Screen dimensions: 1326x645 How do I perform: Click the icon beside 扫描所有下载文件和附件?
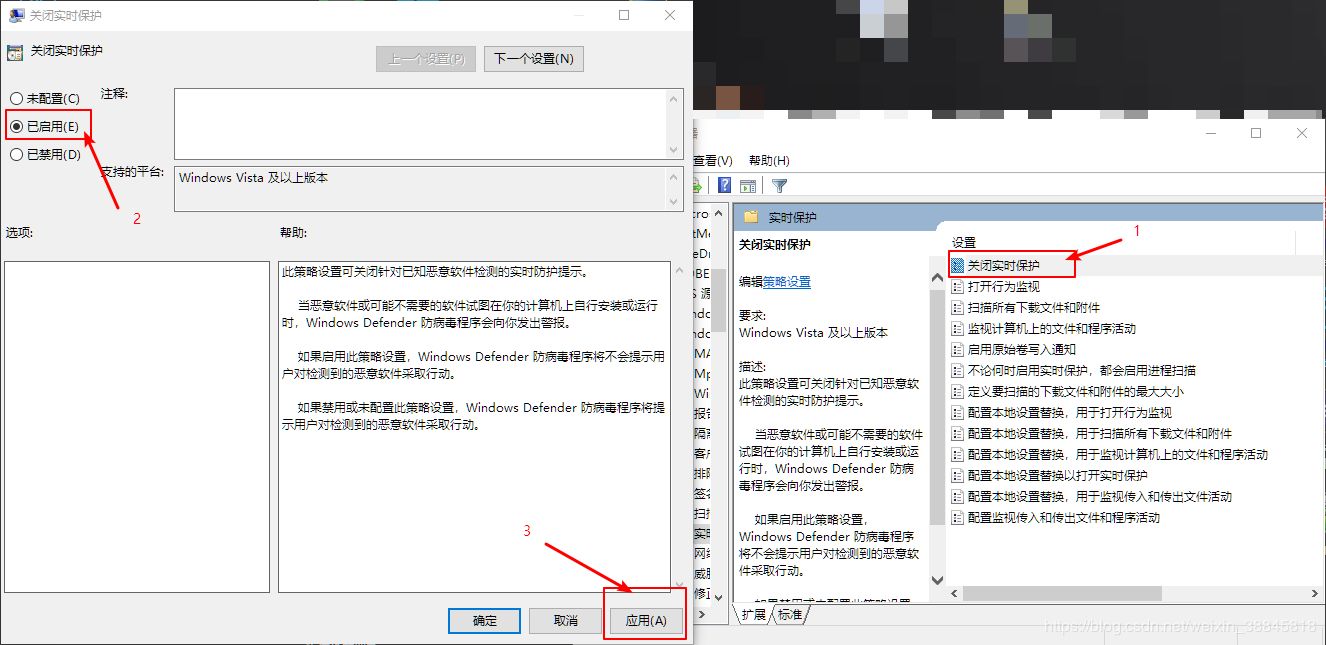click(x=957, y=308)
